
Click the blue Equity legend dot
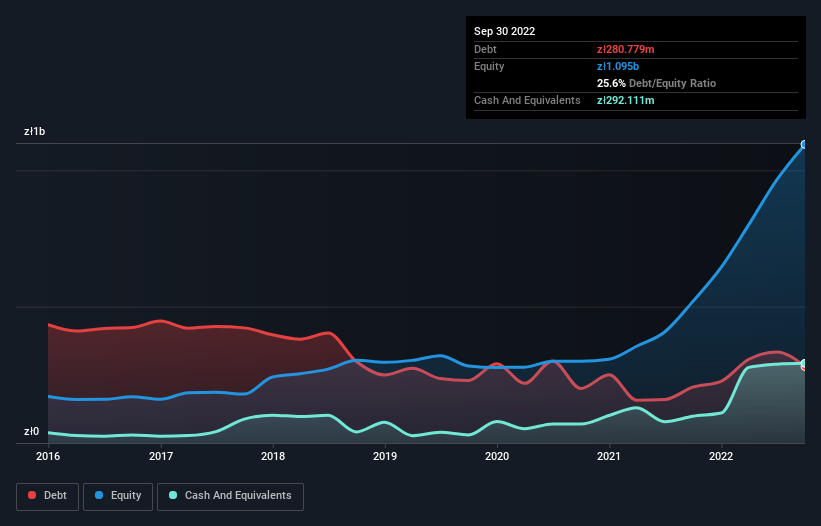99,495
